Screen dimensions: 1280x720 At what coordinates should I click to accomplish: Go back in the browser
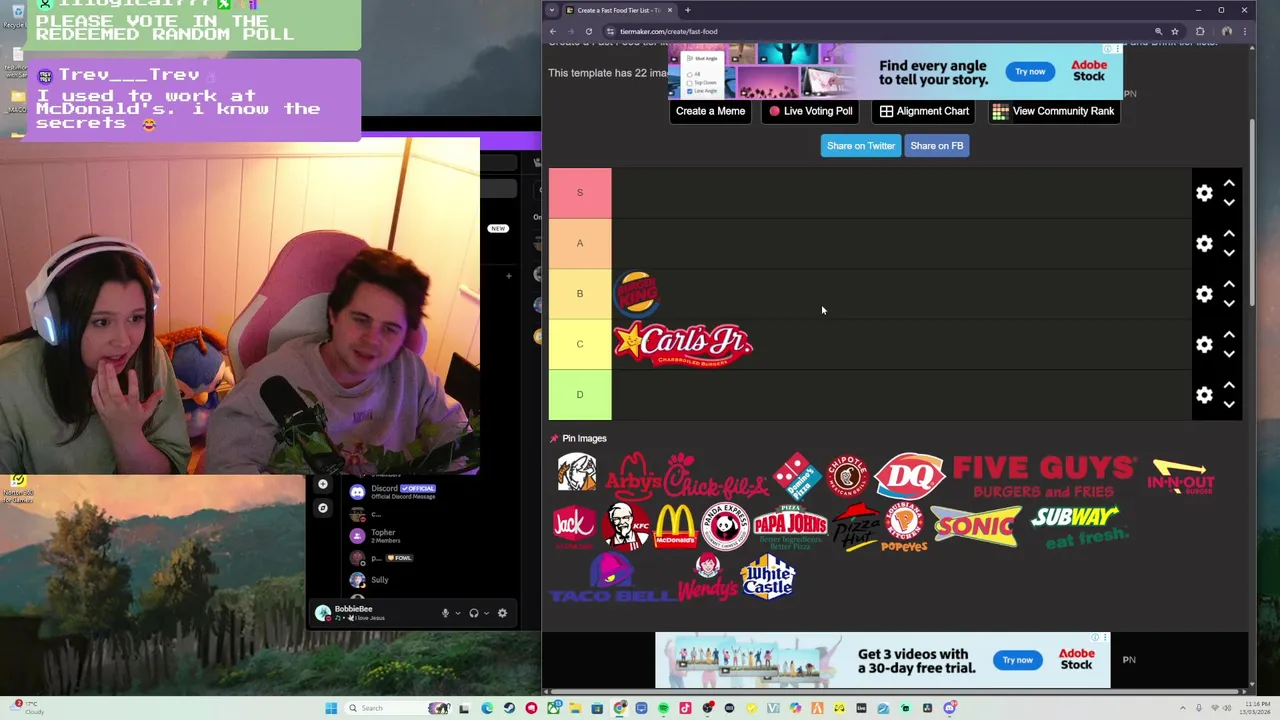pos(553,31)
